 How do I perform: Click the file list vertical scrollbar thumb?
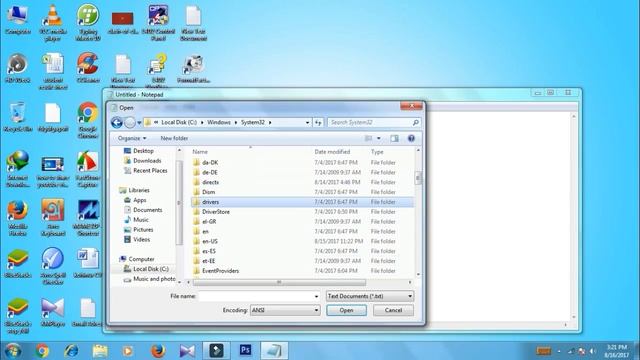click(x=418, y=178)
